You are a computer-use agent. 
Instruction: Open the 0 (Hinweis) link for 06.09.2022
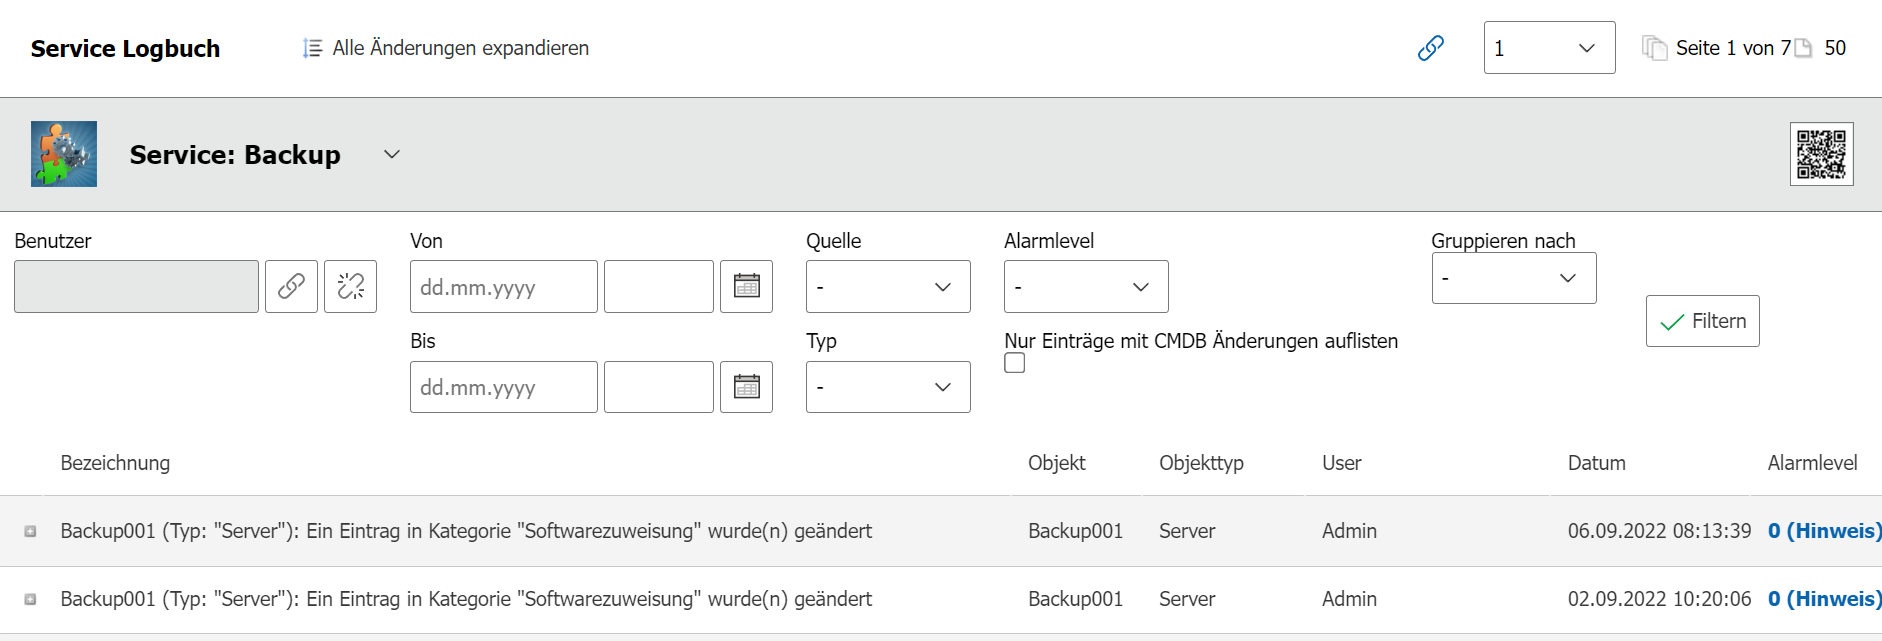tap(1824, 531)
